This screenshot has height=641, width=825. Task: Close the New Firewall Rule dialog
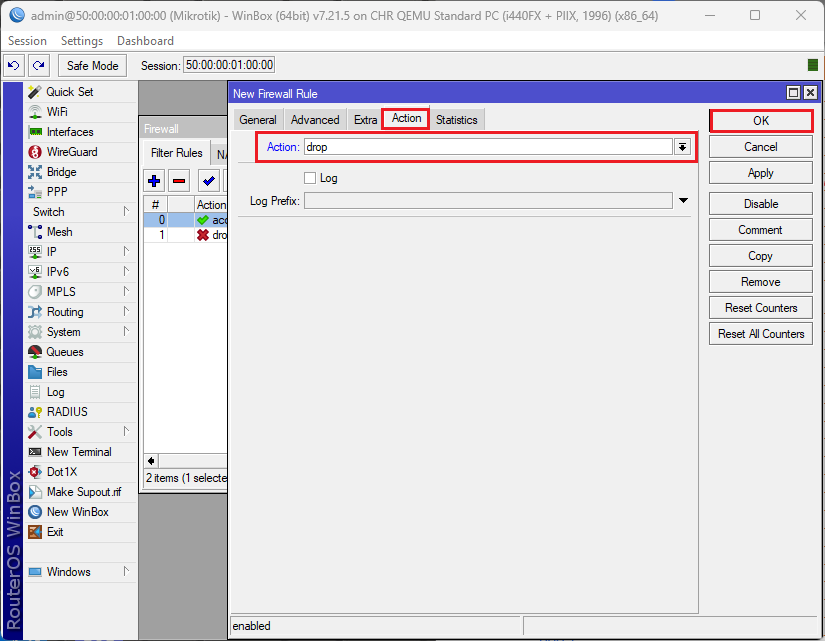click(811, 93)
